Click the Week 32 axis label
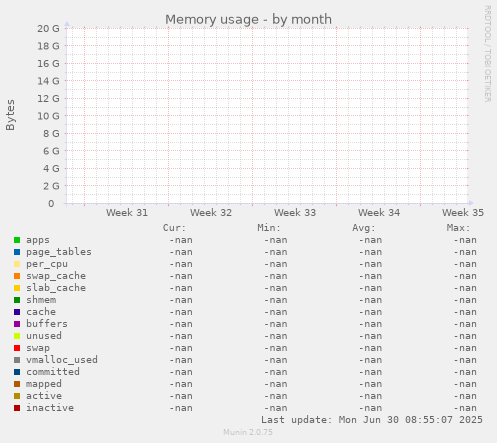 pos(211,213)
